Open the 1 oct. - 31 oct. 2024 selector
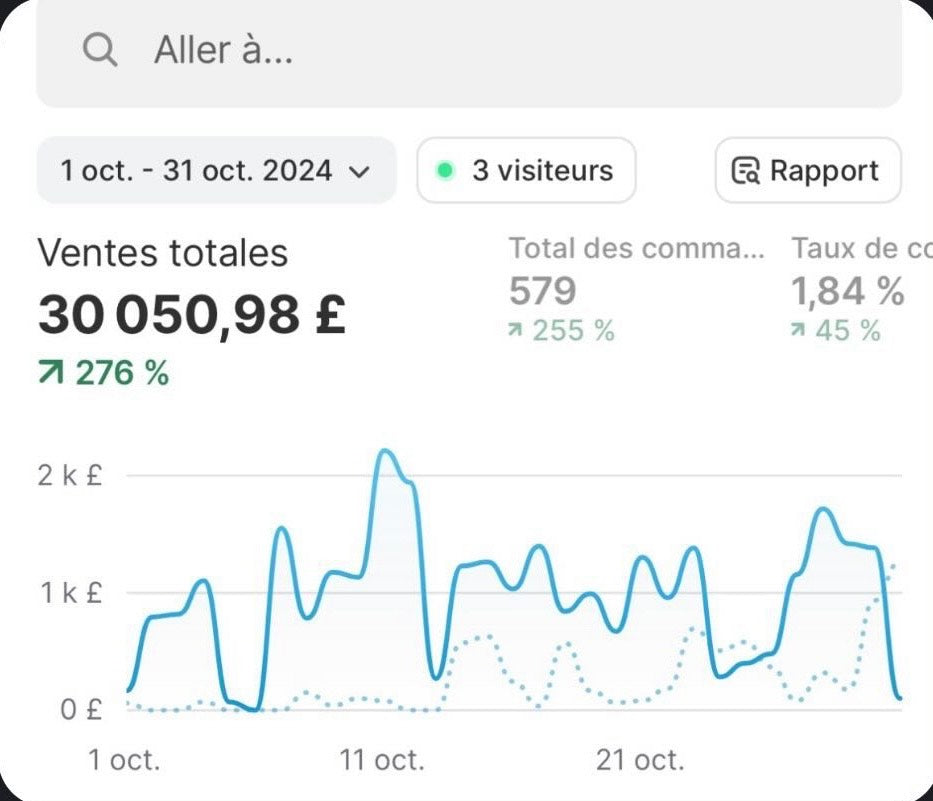This screenshot has width=933, height=801. tap(217, 170)
